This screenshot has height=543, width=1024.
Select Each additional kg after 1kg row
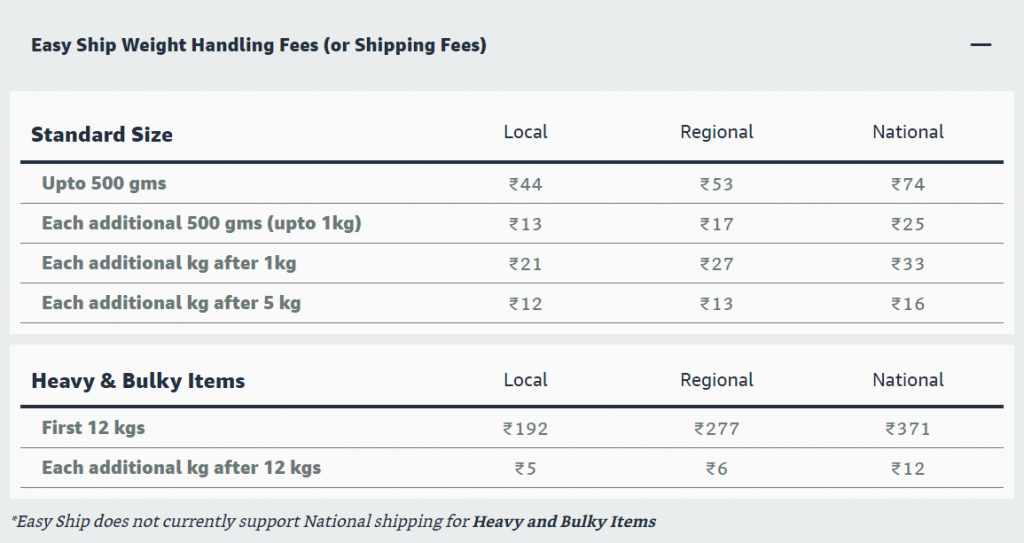click(x=512, y=263)
